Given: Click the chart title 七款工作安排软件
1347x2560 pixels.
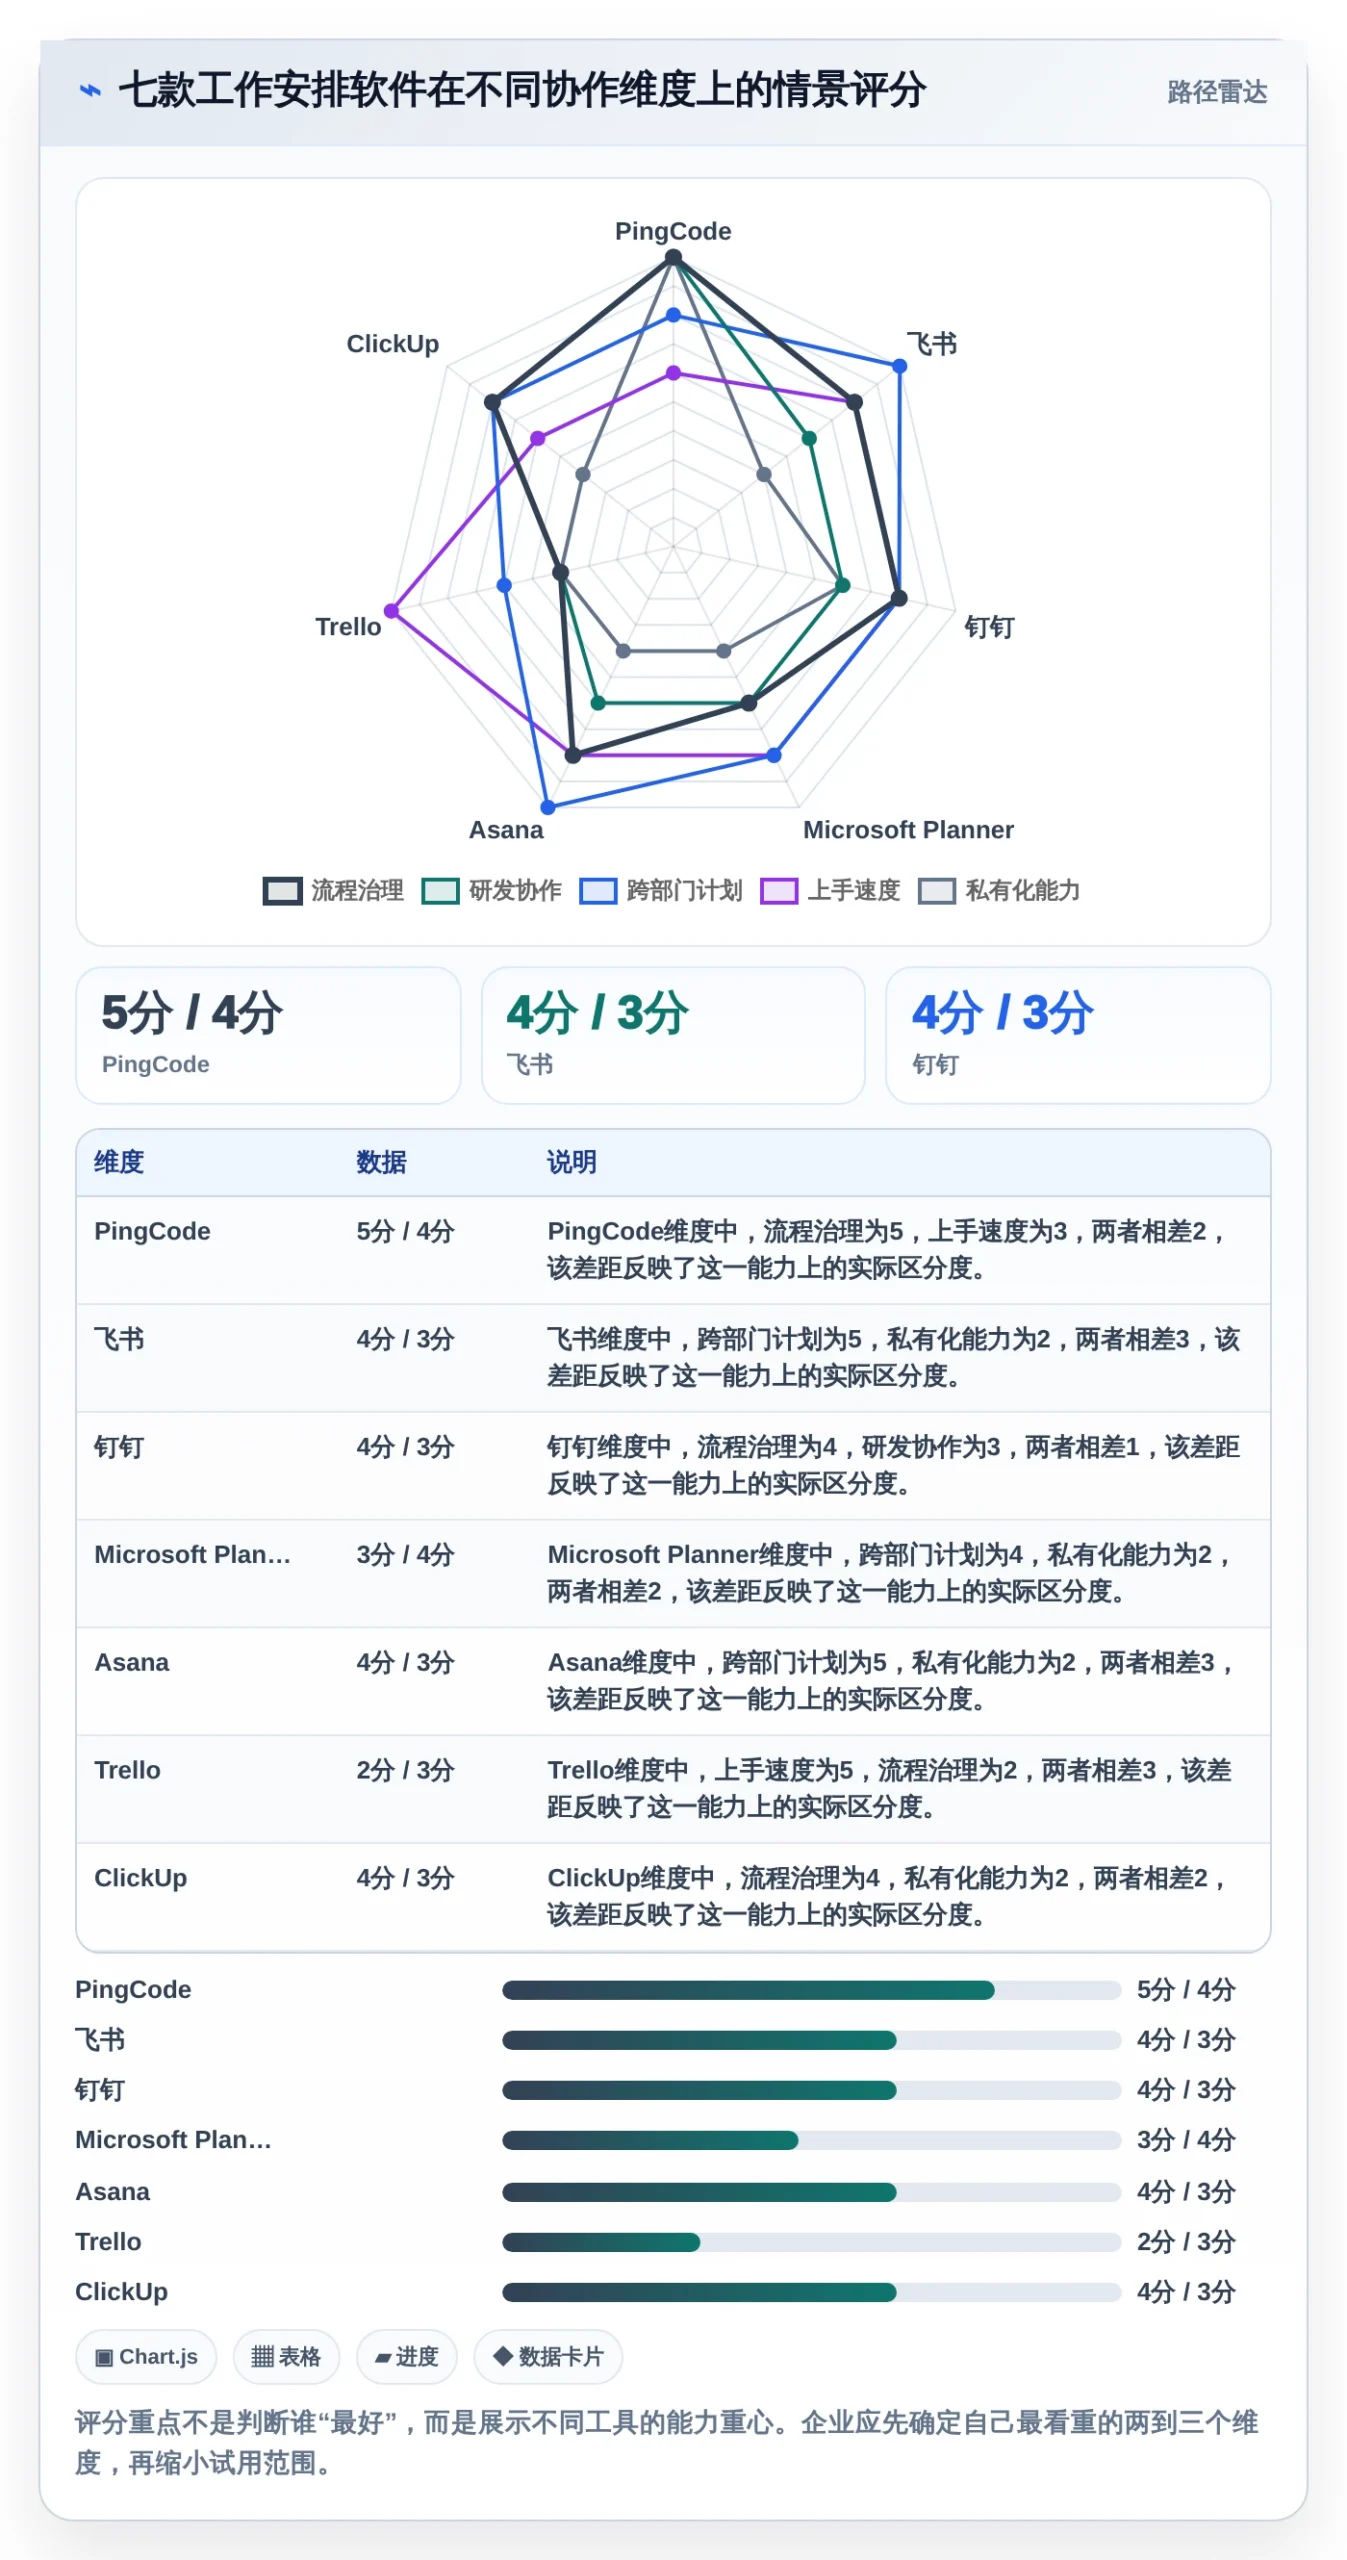Looking at the screenshot, I should tap(522, 90).
